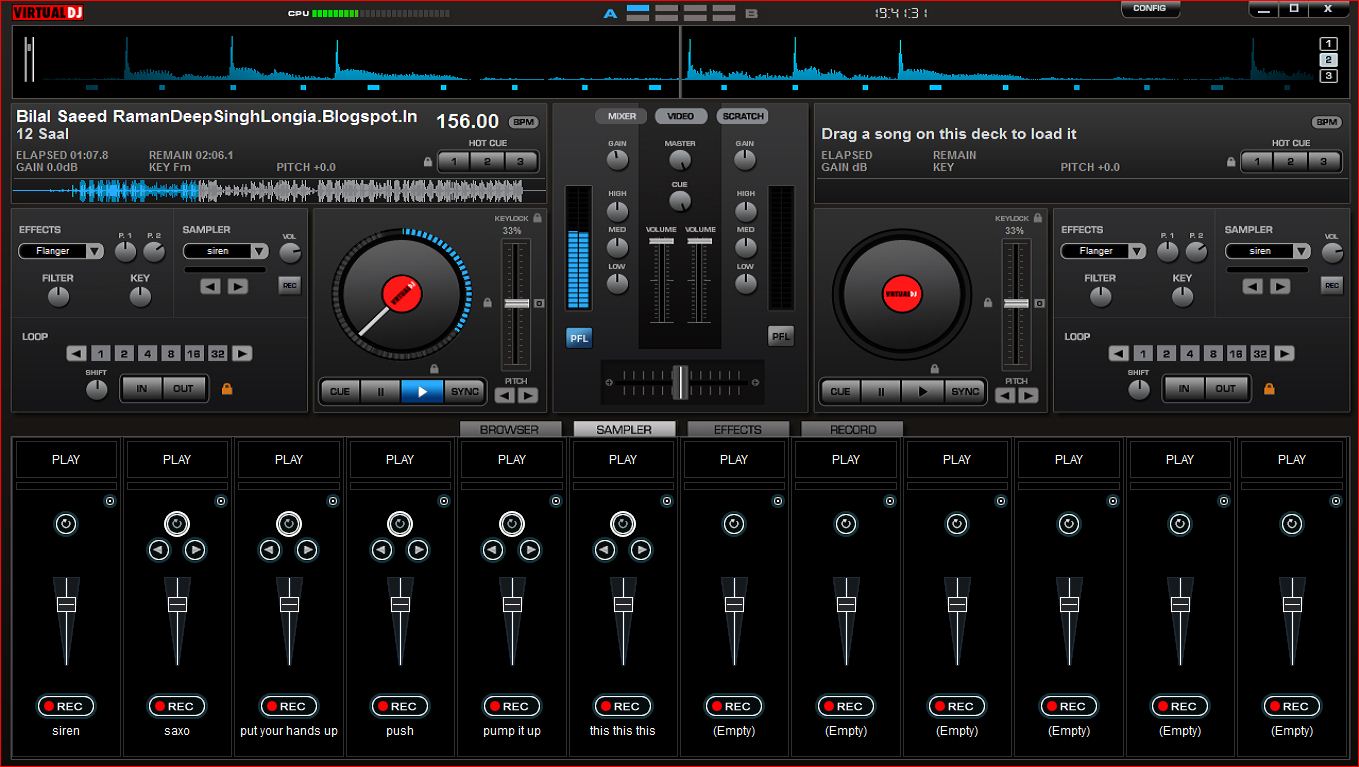Click the pitch reset square on left deck
Image resolution: width=1359 pixels, height=767 pixels.
(x=539, y=303)
